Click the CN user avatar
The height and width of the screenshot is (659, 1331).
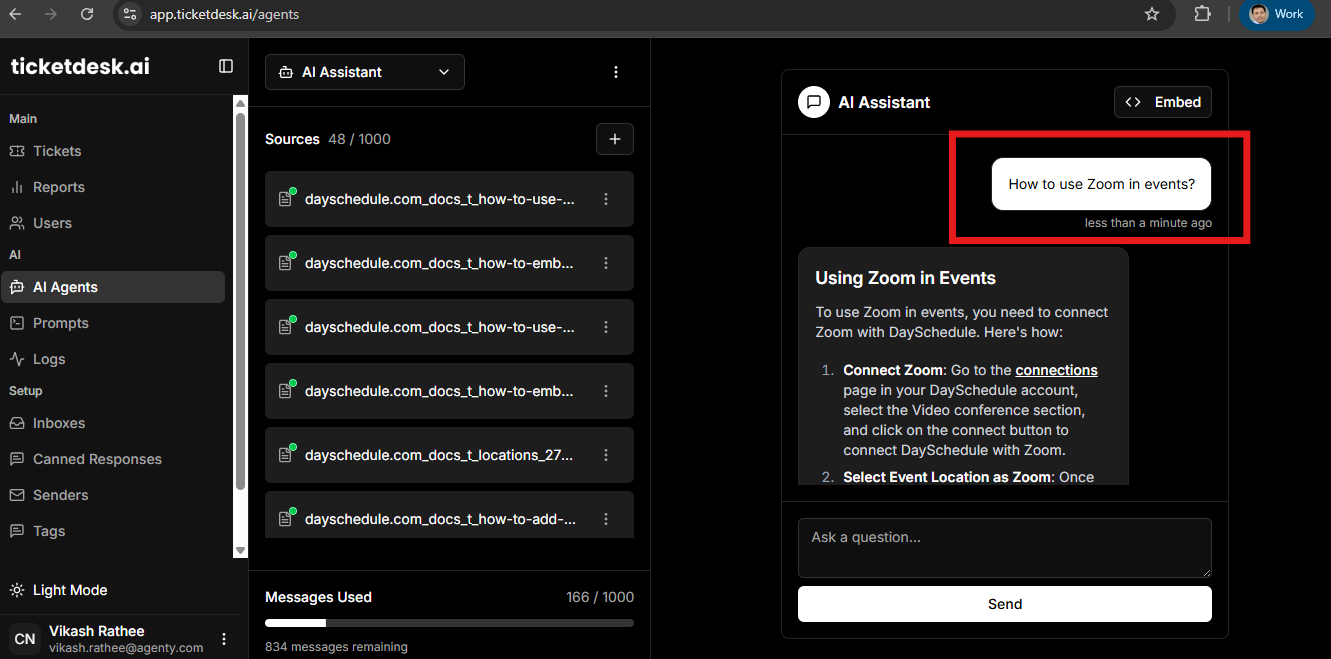click(25, 639)
